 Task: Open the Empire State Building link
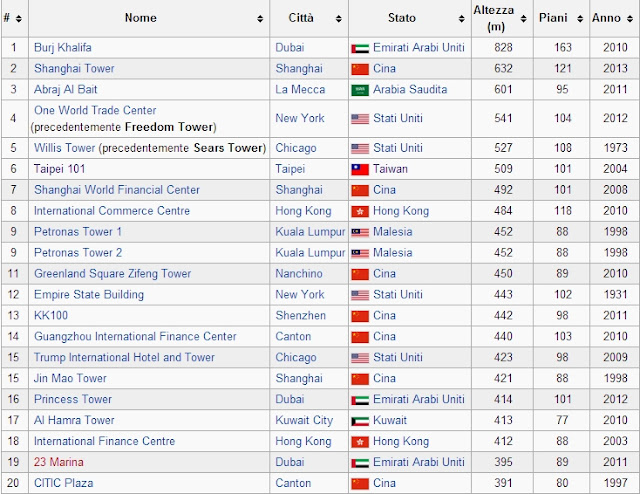coord(89,295)
